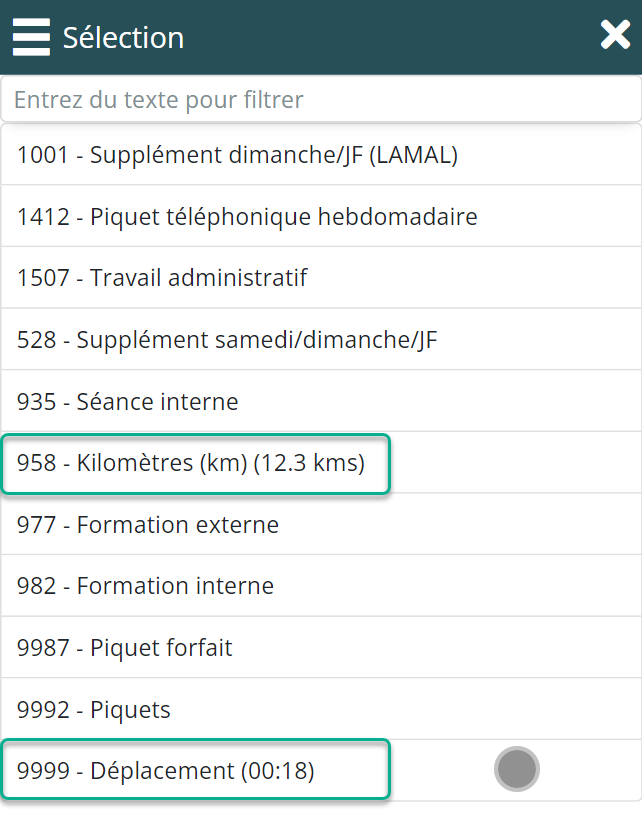This screenshot has height=828, width=642.
Task: Choose the highlighted 958 - Kilomètres entry
Action: point(191,464)
